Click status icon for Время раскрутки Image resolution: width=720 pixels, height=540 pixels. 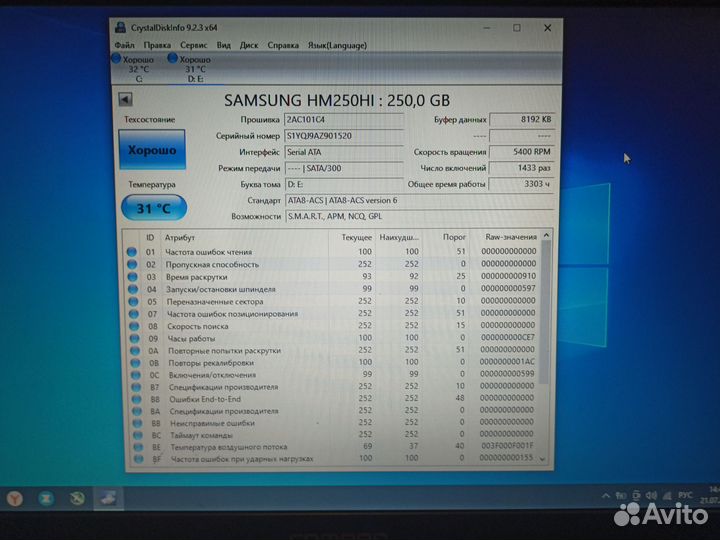point(132,277)
